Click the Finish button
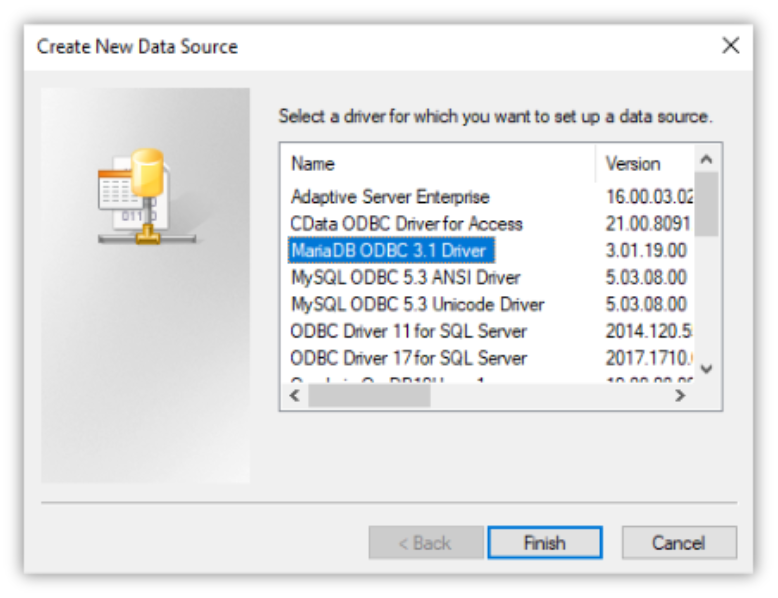 tap(545, 542)
